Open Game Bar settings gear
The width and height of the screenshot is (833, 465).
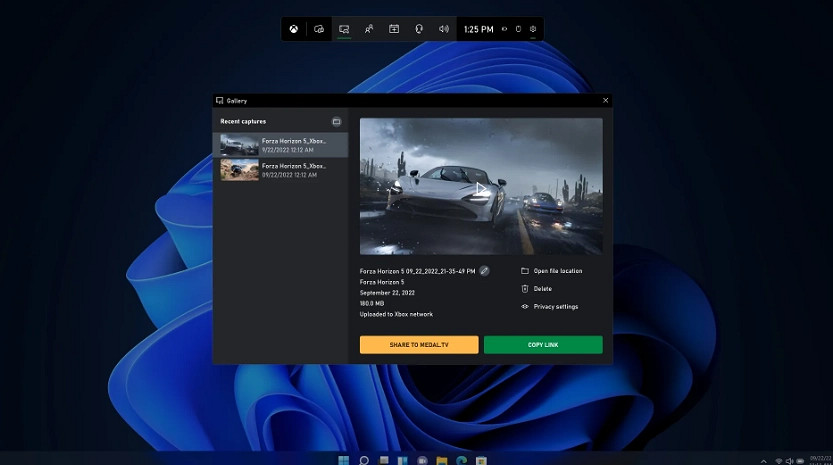pos(534,29)
